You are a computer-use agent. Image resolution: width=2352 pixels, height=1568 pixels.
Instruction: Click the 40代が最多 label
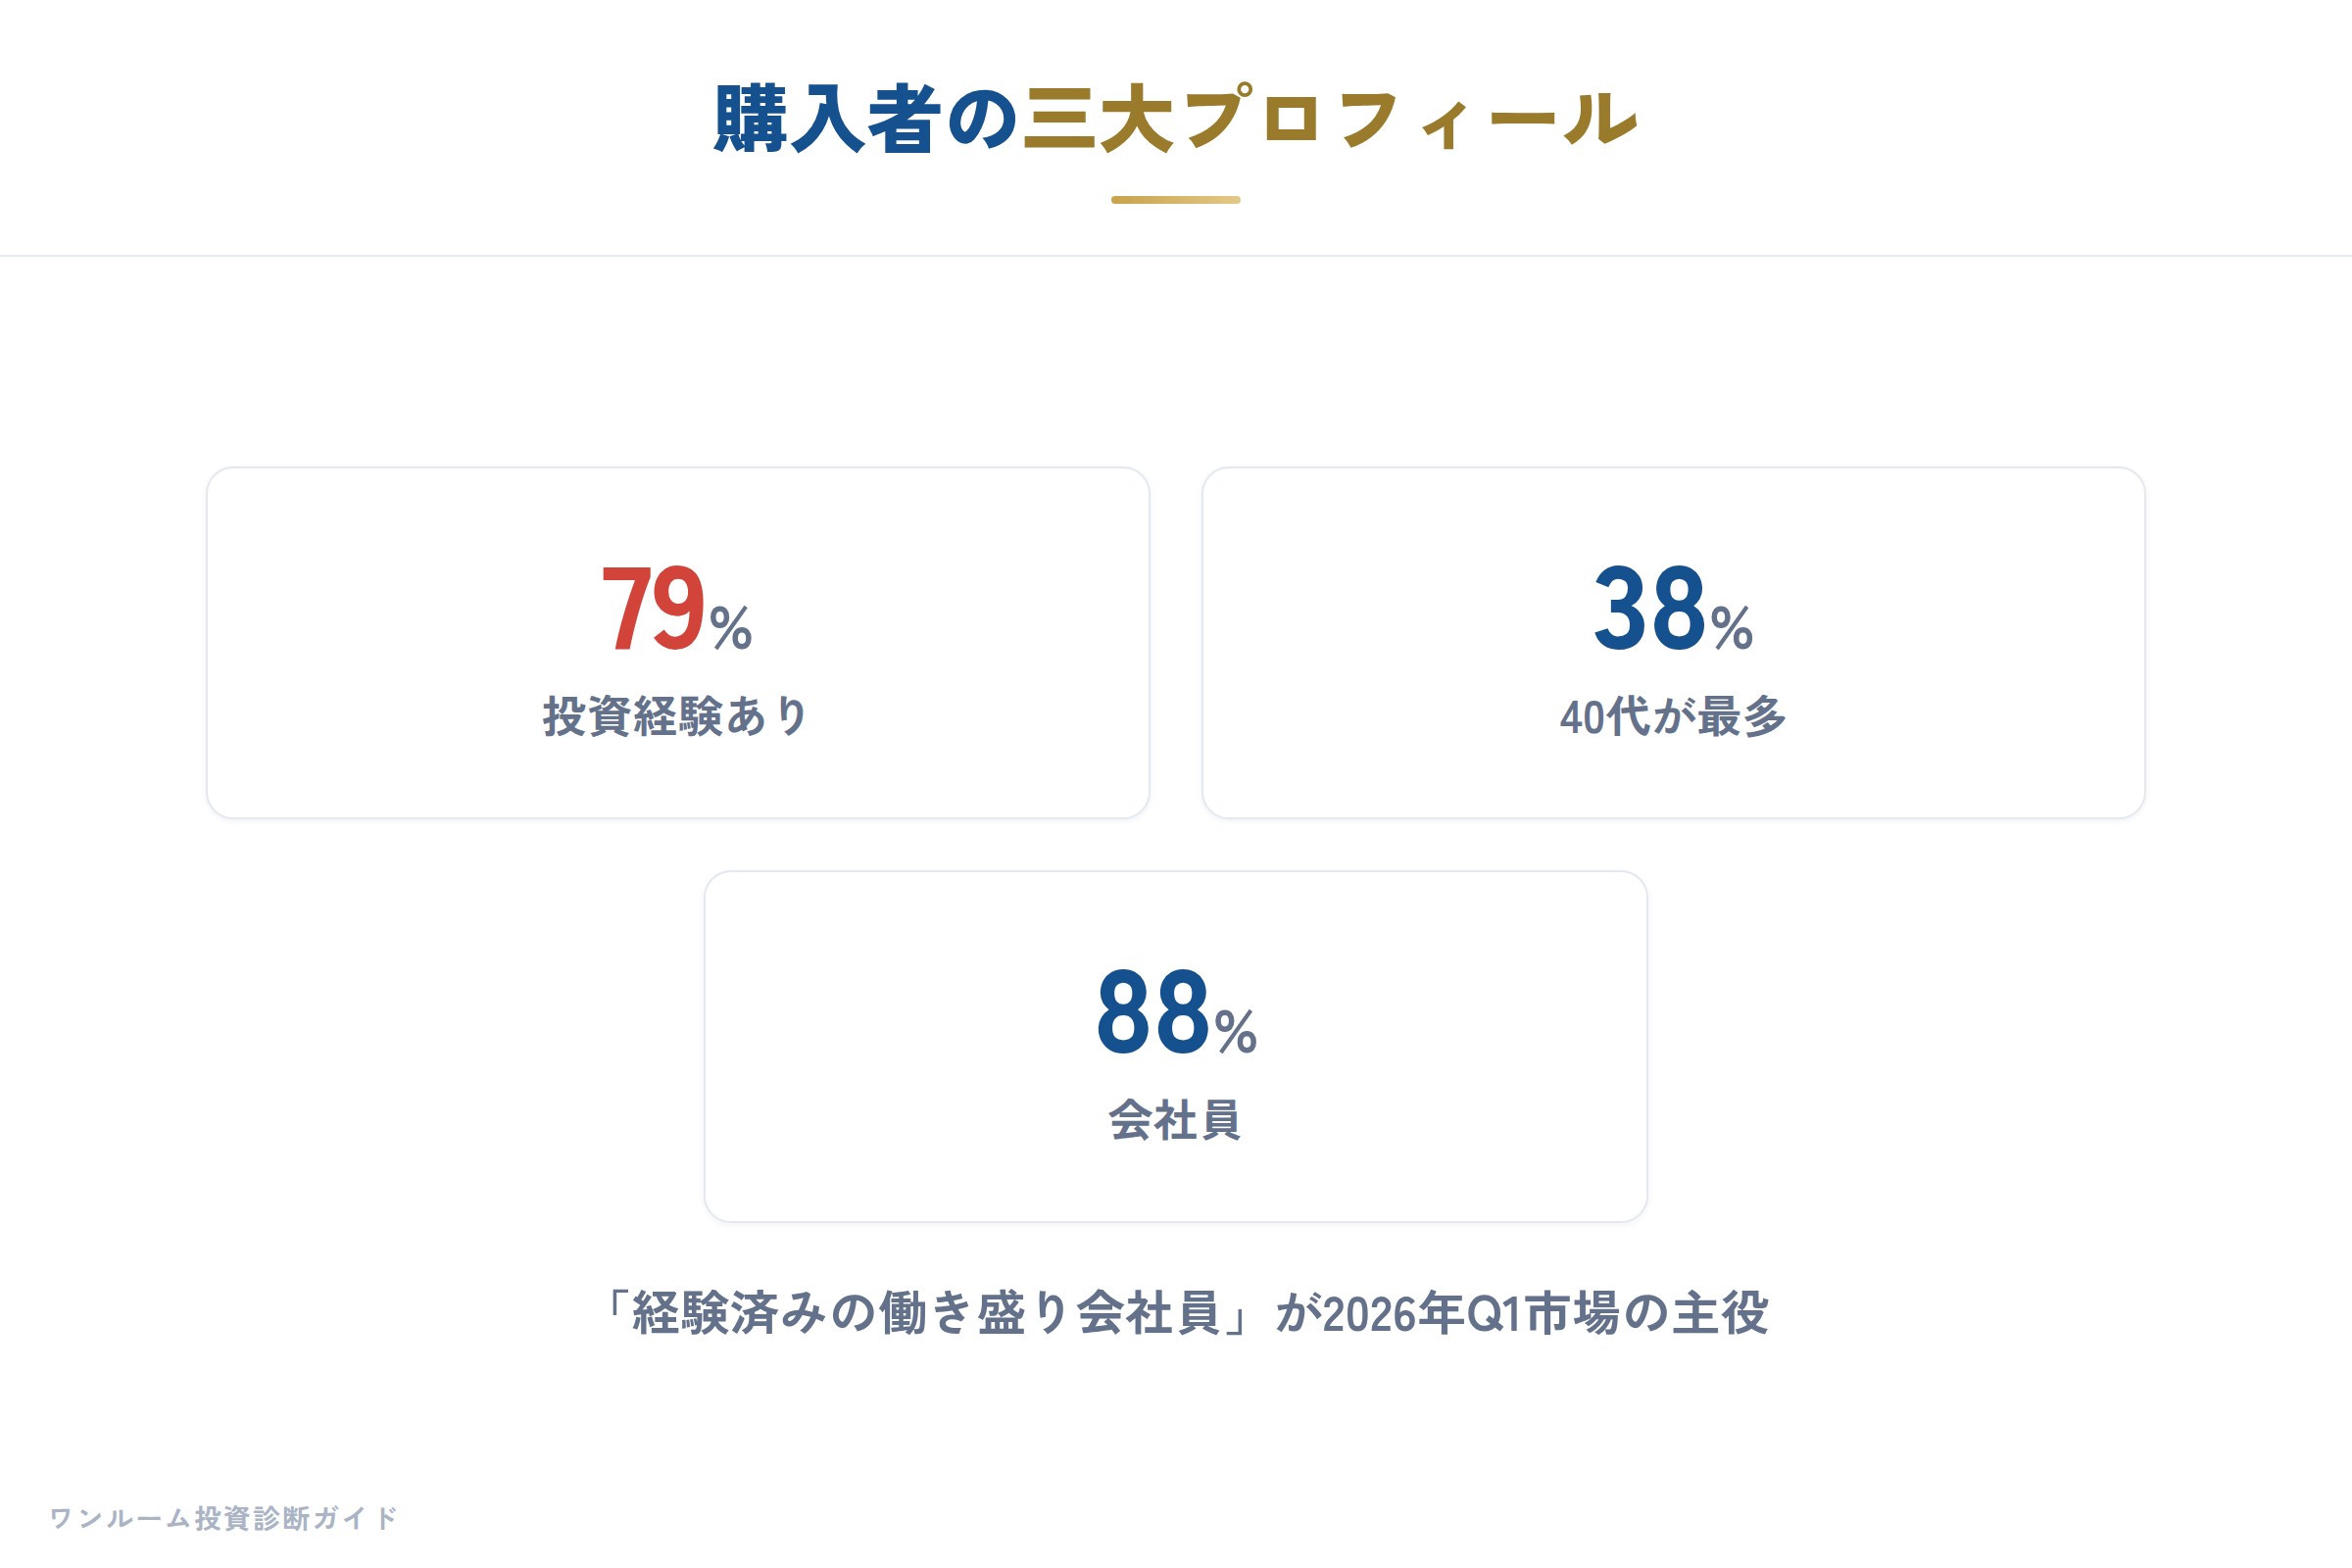[1673, 716]
